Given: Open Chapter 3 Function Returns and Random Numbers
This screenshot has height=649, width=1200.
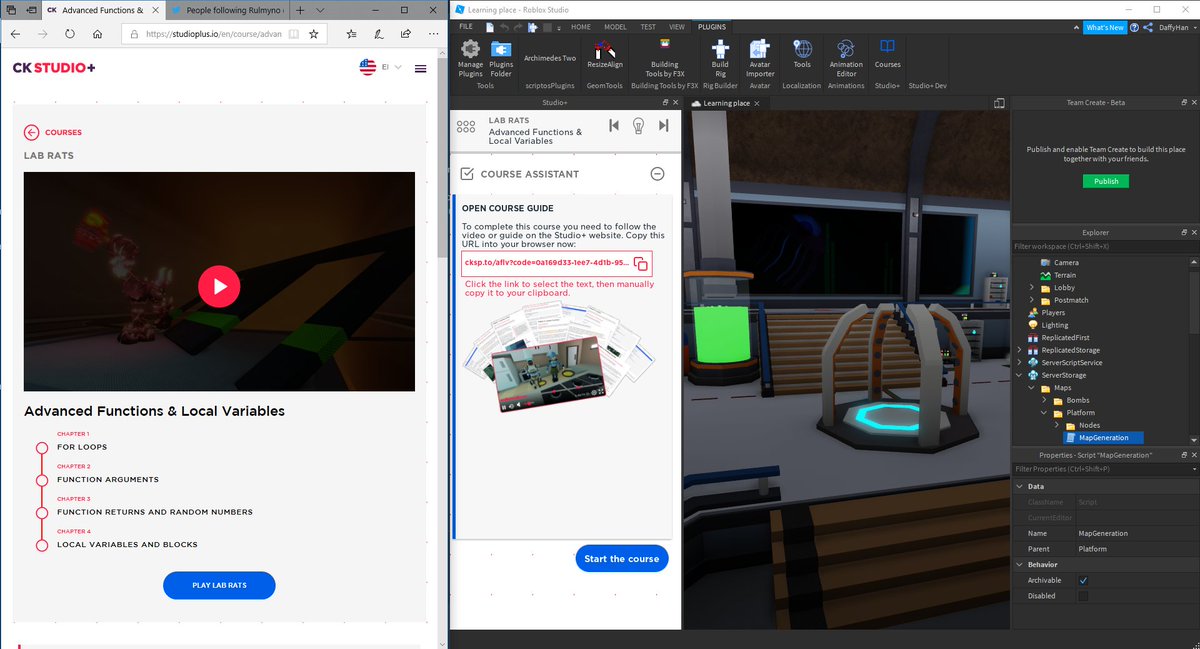Looking at the screenshot, I should point(155,512).
